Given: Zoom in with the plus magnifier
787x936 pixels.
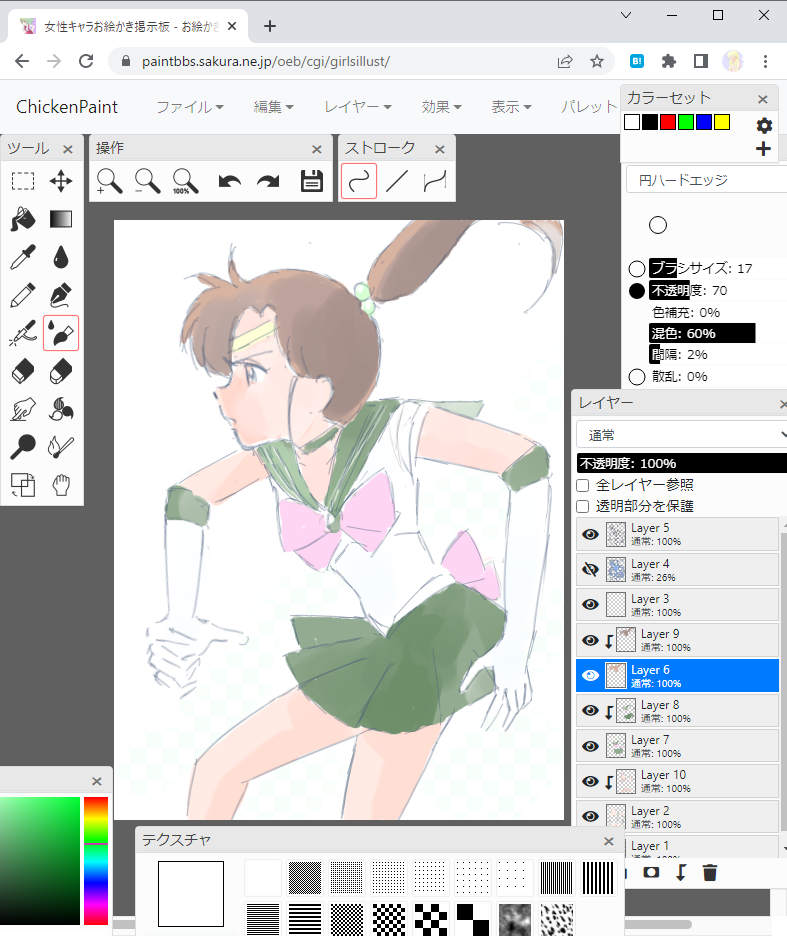Looking at the screenshot, I should click(x=109, y=181).
